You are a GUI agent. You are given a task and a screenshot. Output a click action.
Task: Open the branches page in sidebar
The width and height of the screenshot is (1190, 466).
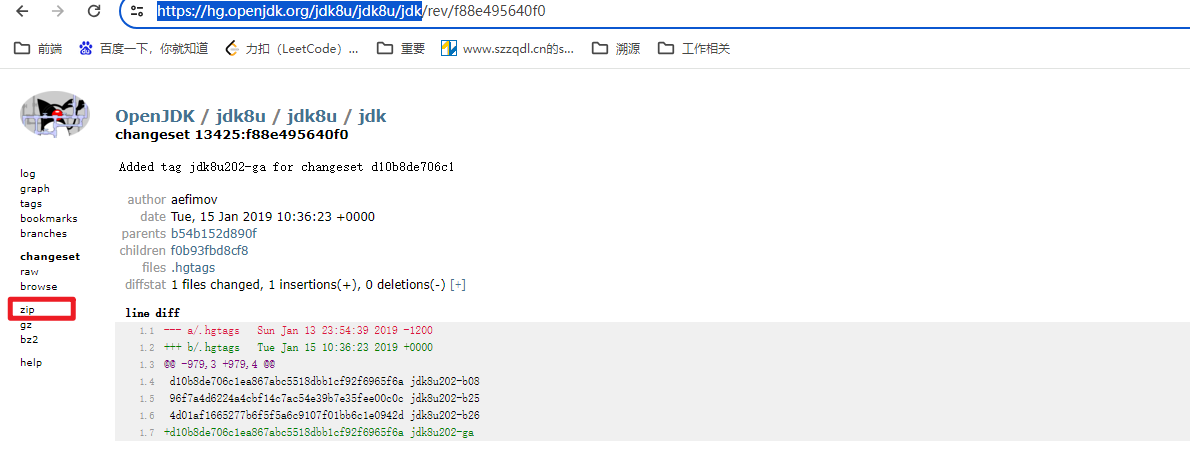(43, 234)
